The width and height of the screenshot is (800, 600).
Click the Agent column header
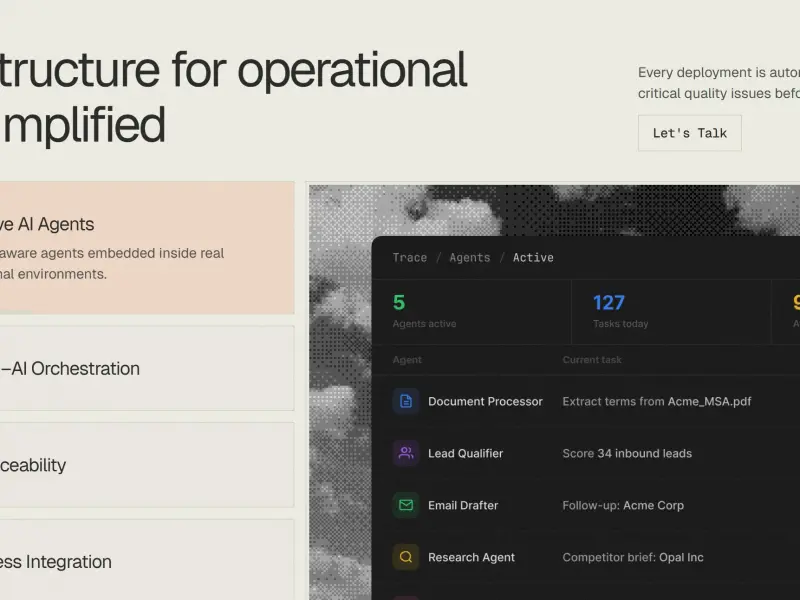tap(407, 360)
